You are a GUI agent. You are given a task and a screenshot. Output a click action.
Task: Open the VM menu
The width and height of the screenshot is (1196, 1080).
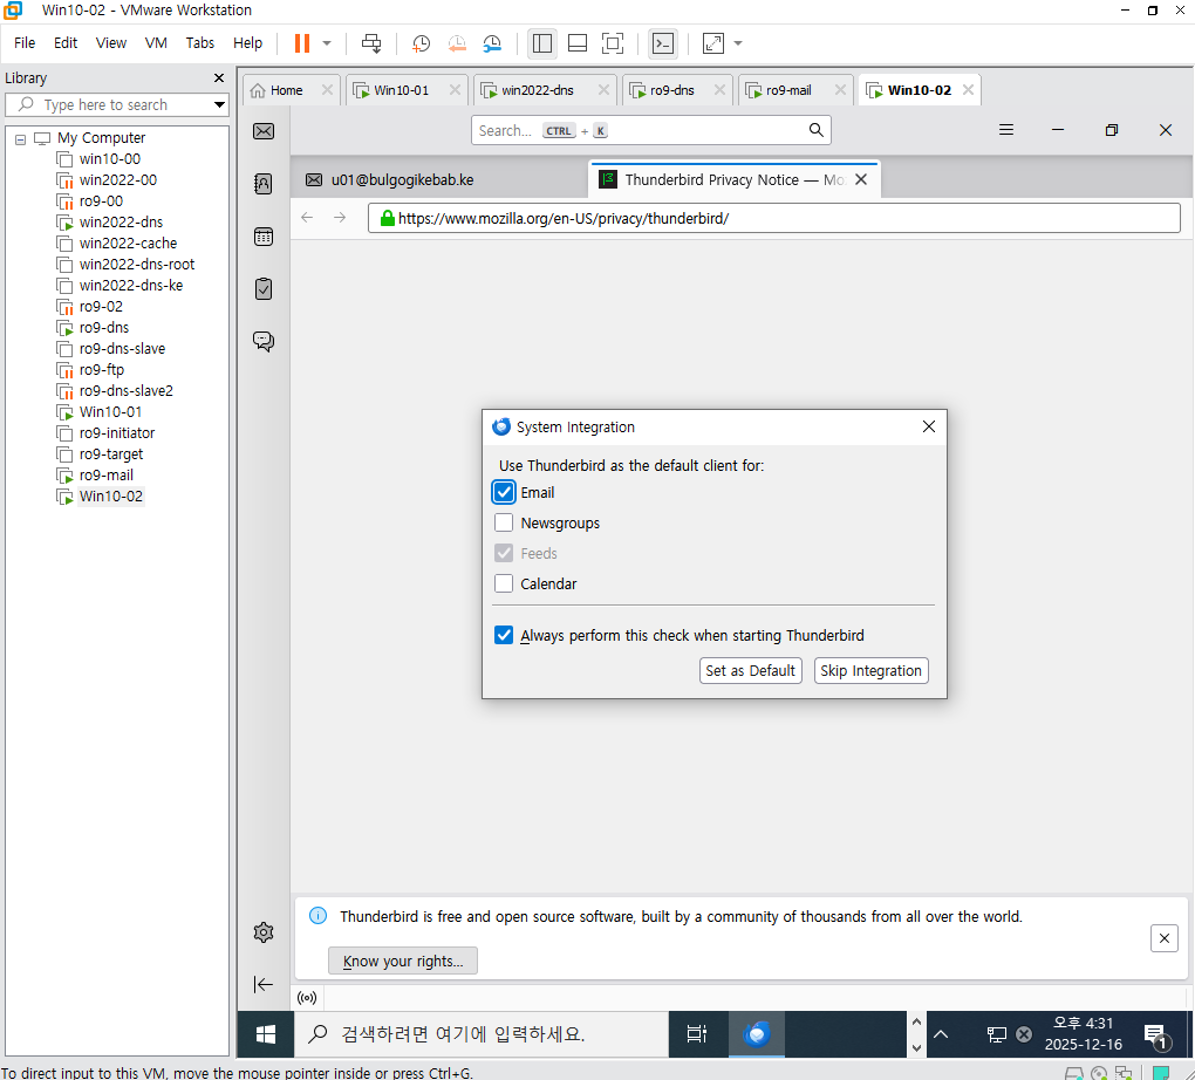click(x=156, y=43)
